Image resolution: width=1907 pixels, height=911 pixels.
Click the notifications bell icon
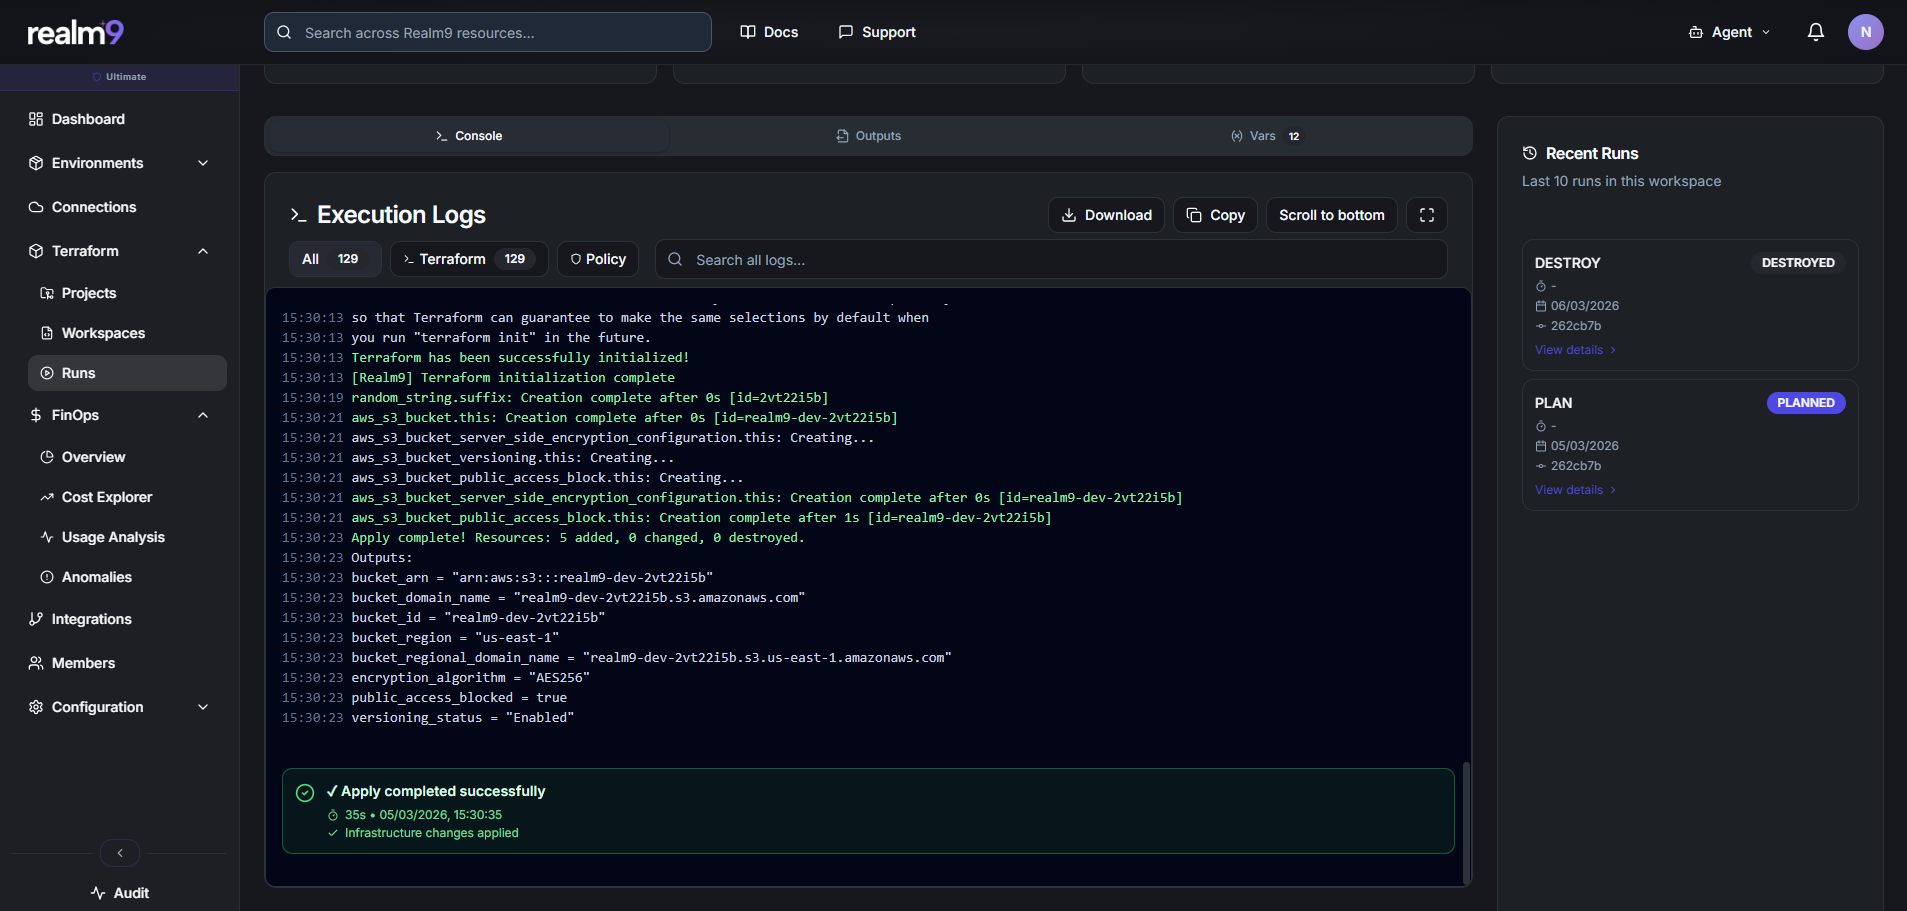(x=1815, y=32)
